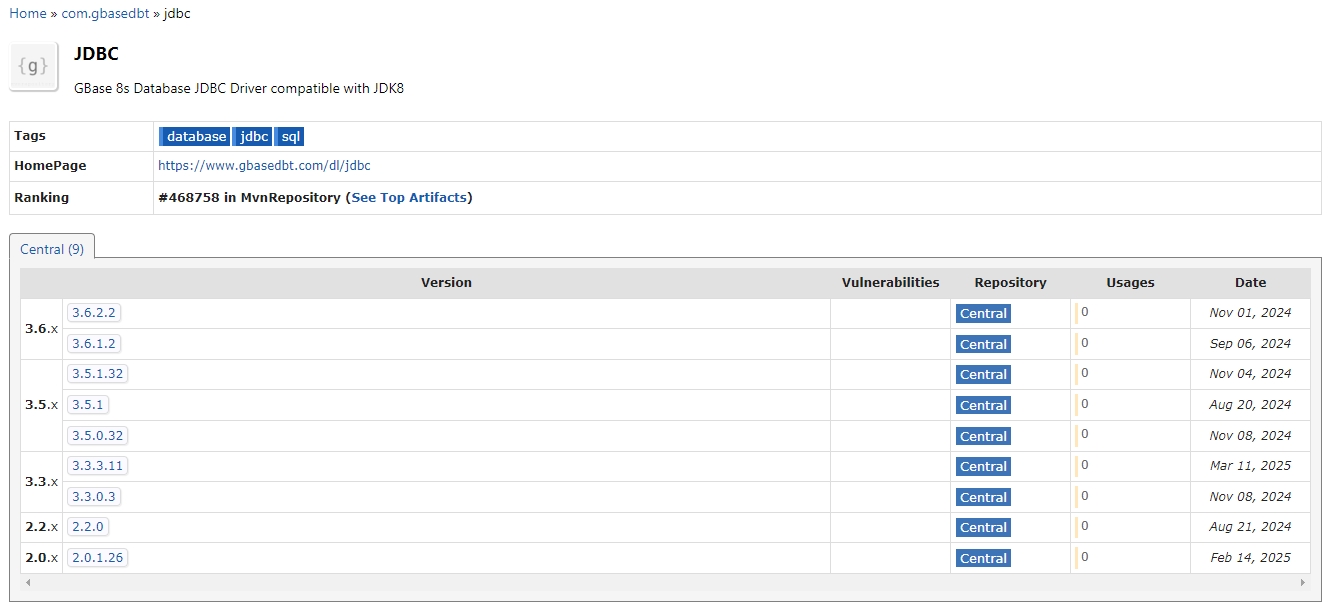The image size is (1331, 610).
Task: Click the date Feb 14, 2025
Action: click(1250, 558)
